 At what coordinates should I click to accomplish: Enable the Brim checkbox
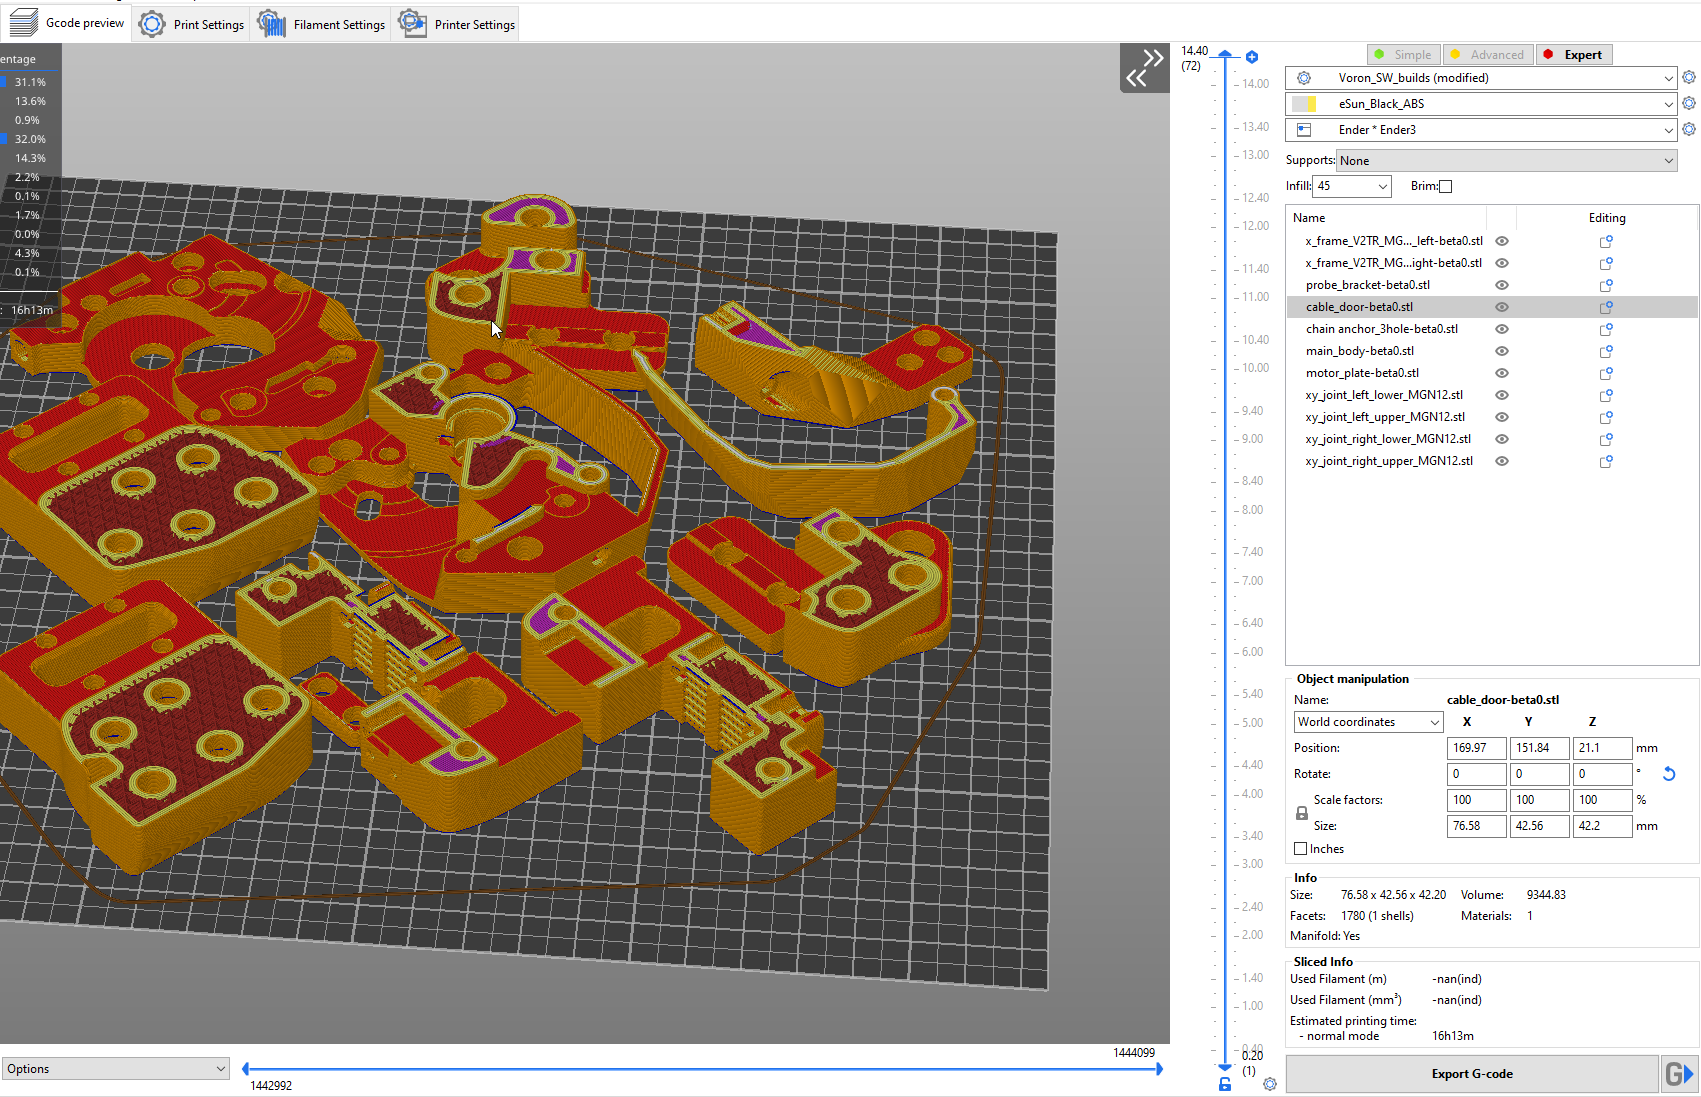pyautogui.click(x=1445, y=186)
